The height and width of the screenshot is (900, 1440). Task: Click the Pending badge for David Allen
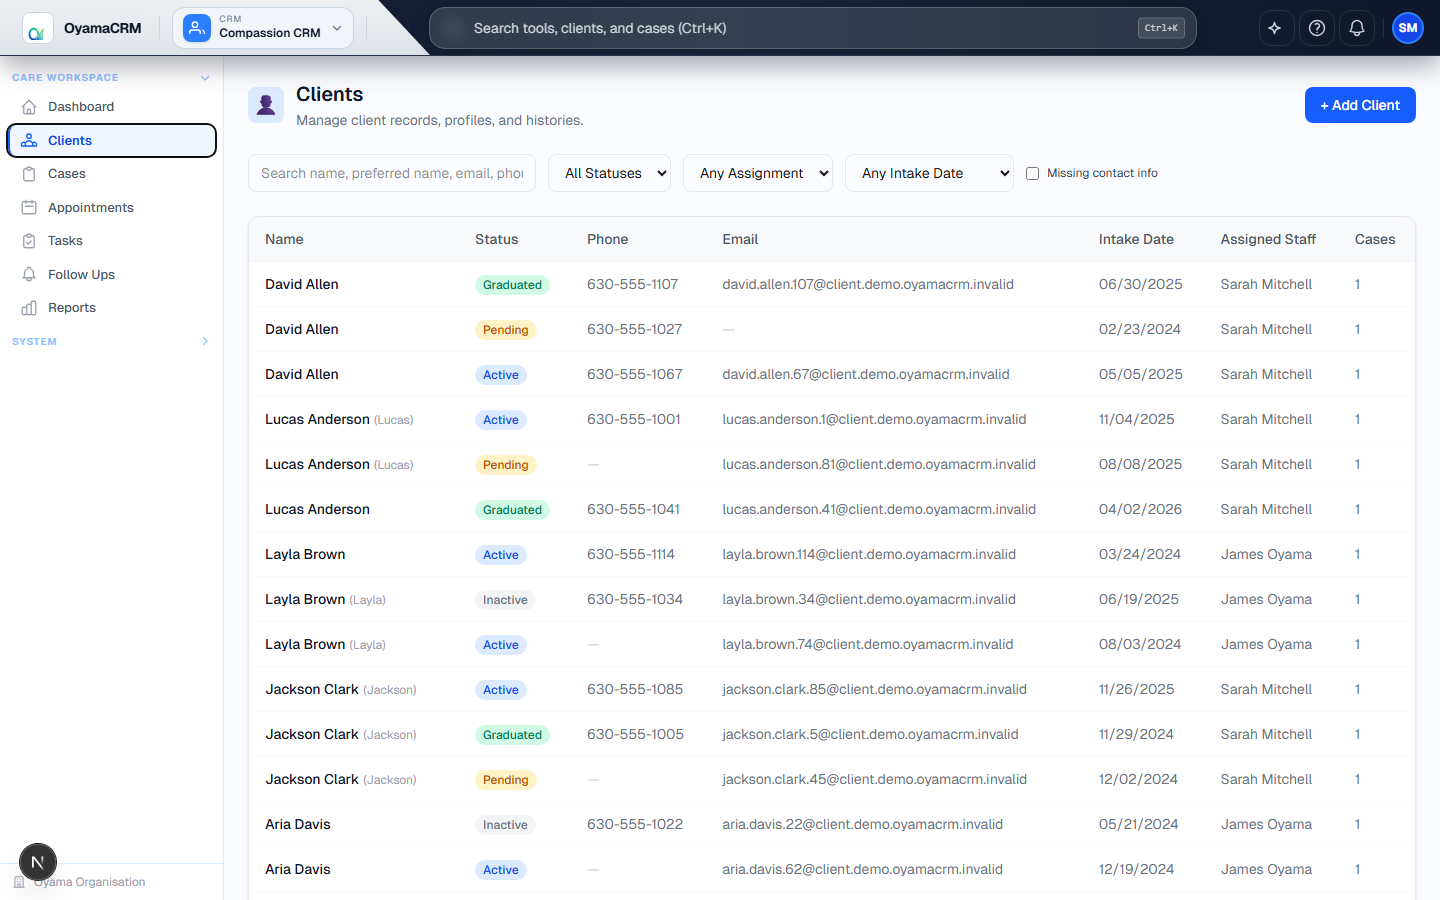click(x=506, y=330)
